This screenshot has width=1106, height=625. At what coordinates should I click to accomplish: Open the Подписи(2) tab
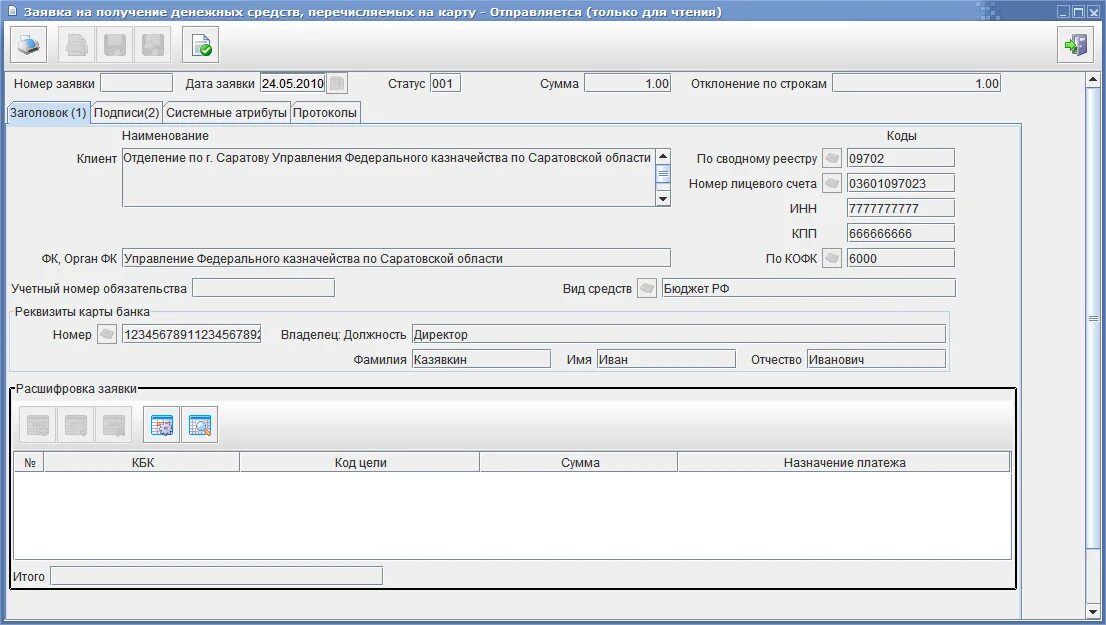[x=126, y=113]
